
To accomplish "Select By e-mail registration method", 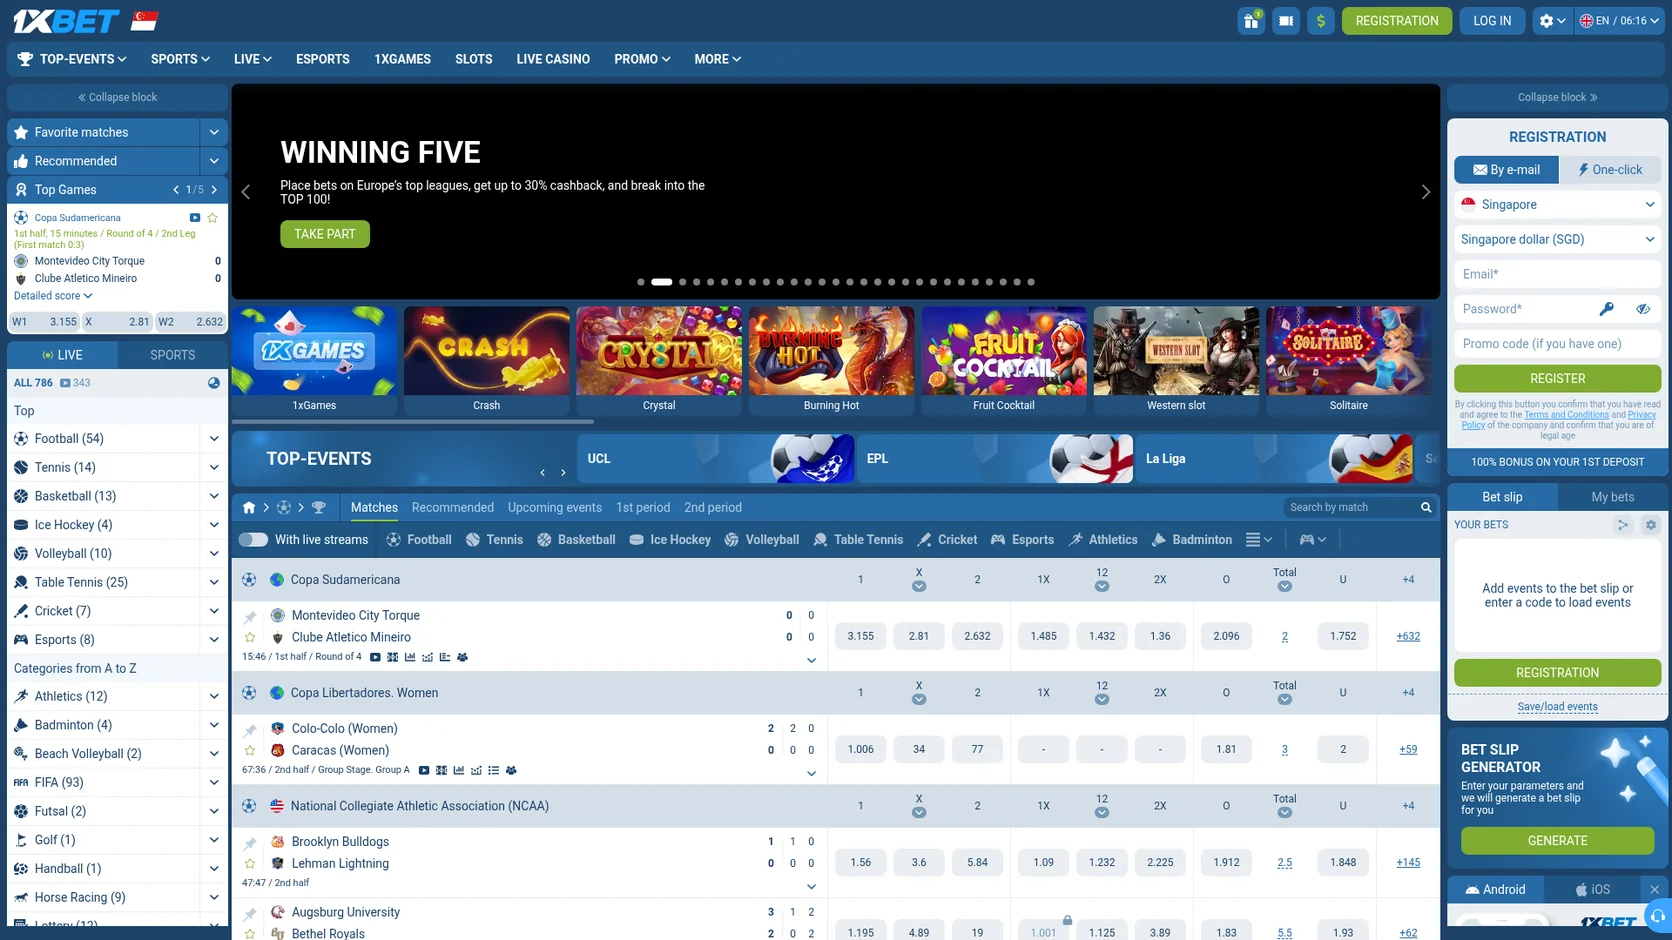I will tap(1506, 170).
